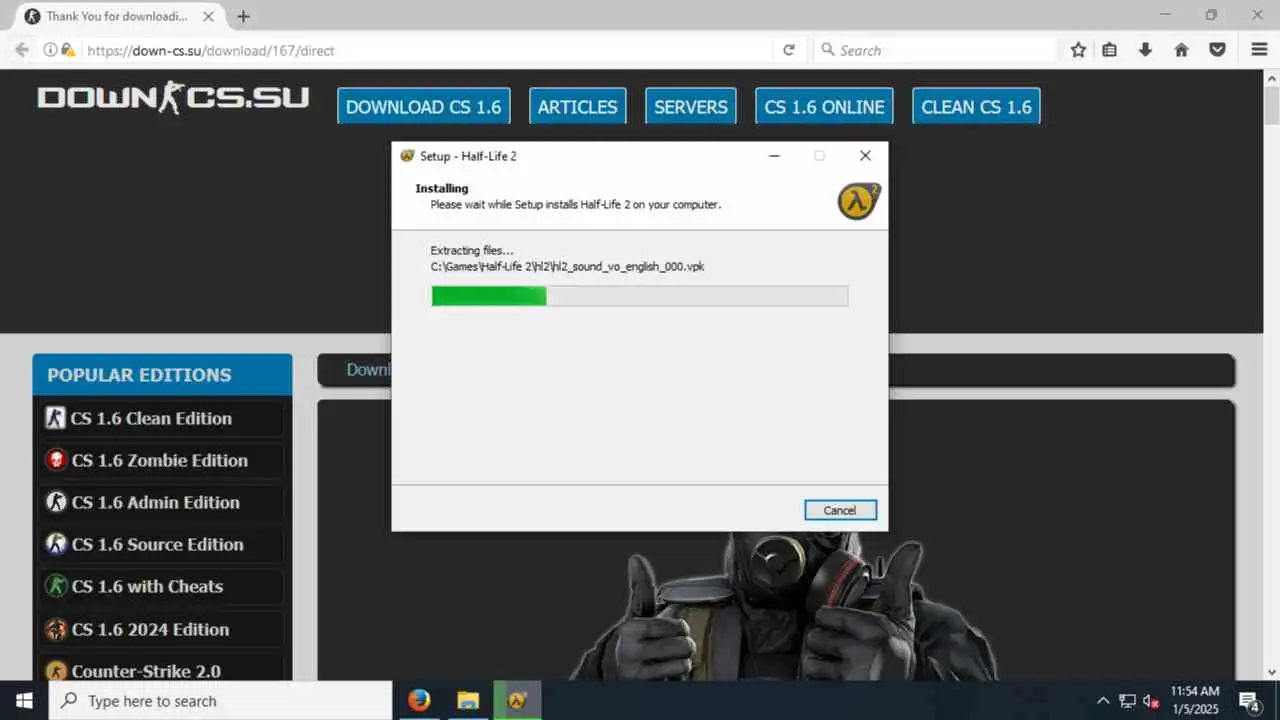Open CS 1.6 Zombie Edition link
This screenshot has height=720, width=1280.
[x=160, y=460]
